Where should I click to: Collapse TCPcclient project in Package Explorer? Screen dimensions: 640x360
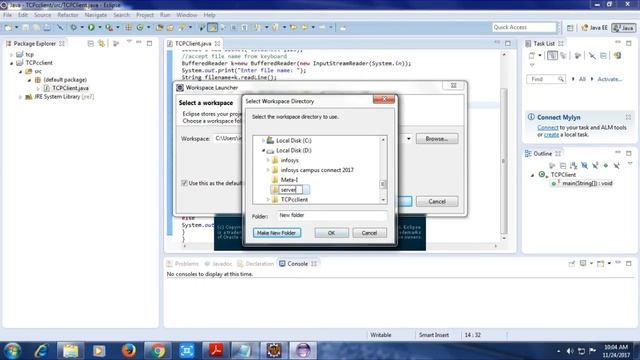(x=11, y=63)
